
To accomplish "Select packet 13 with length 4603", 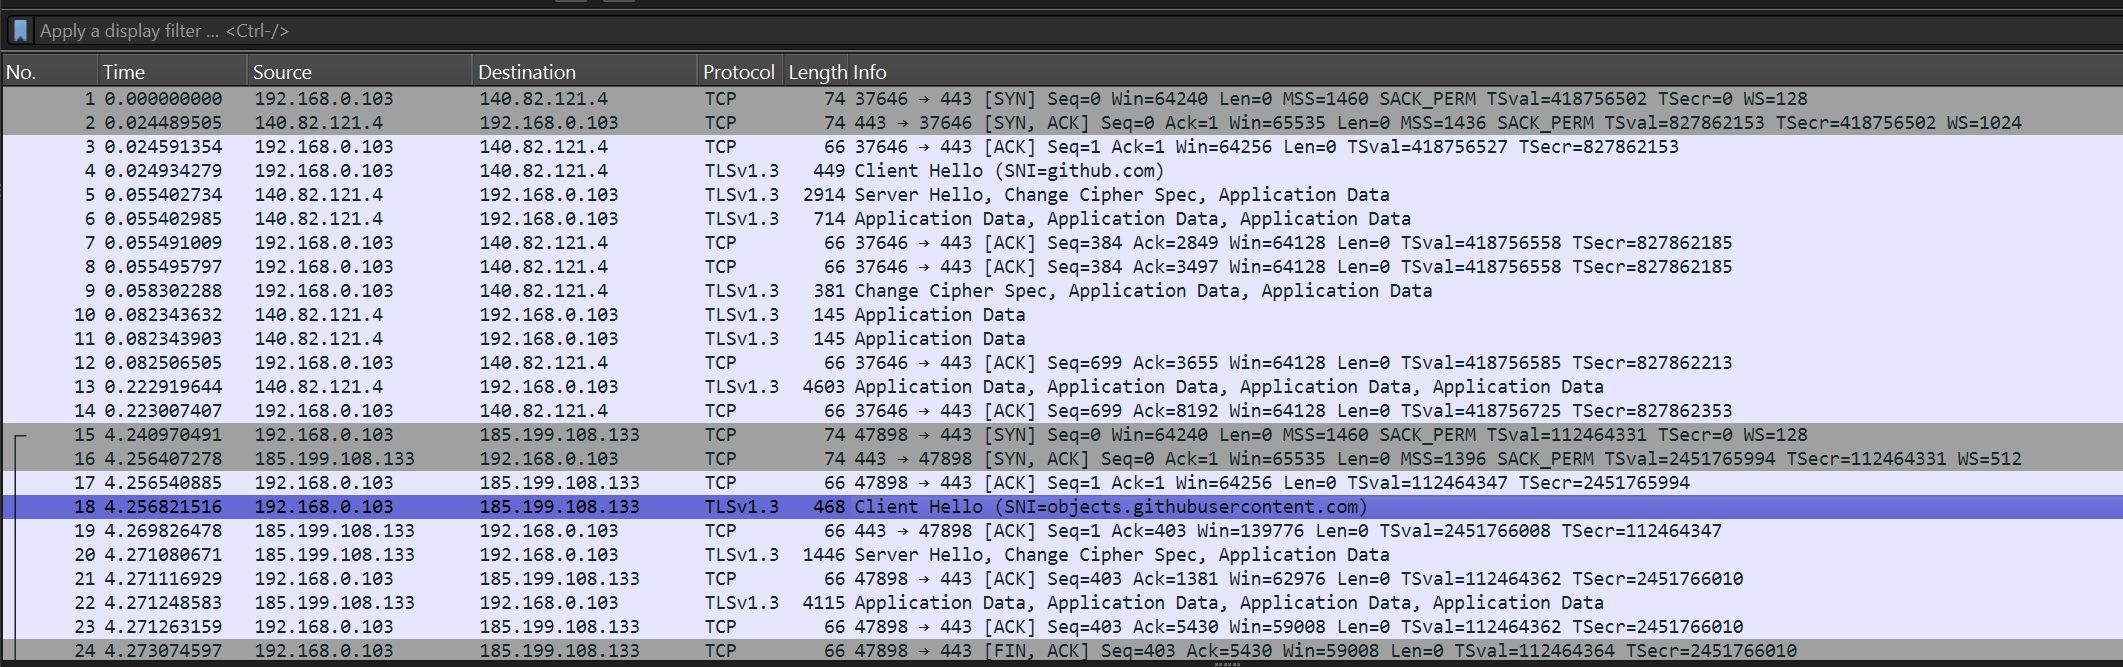I will 1000,387.
